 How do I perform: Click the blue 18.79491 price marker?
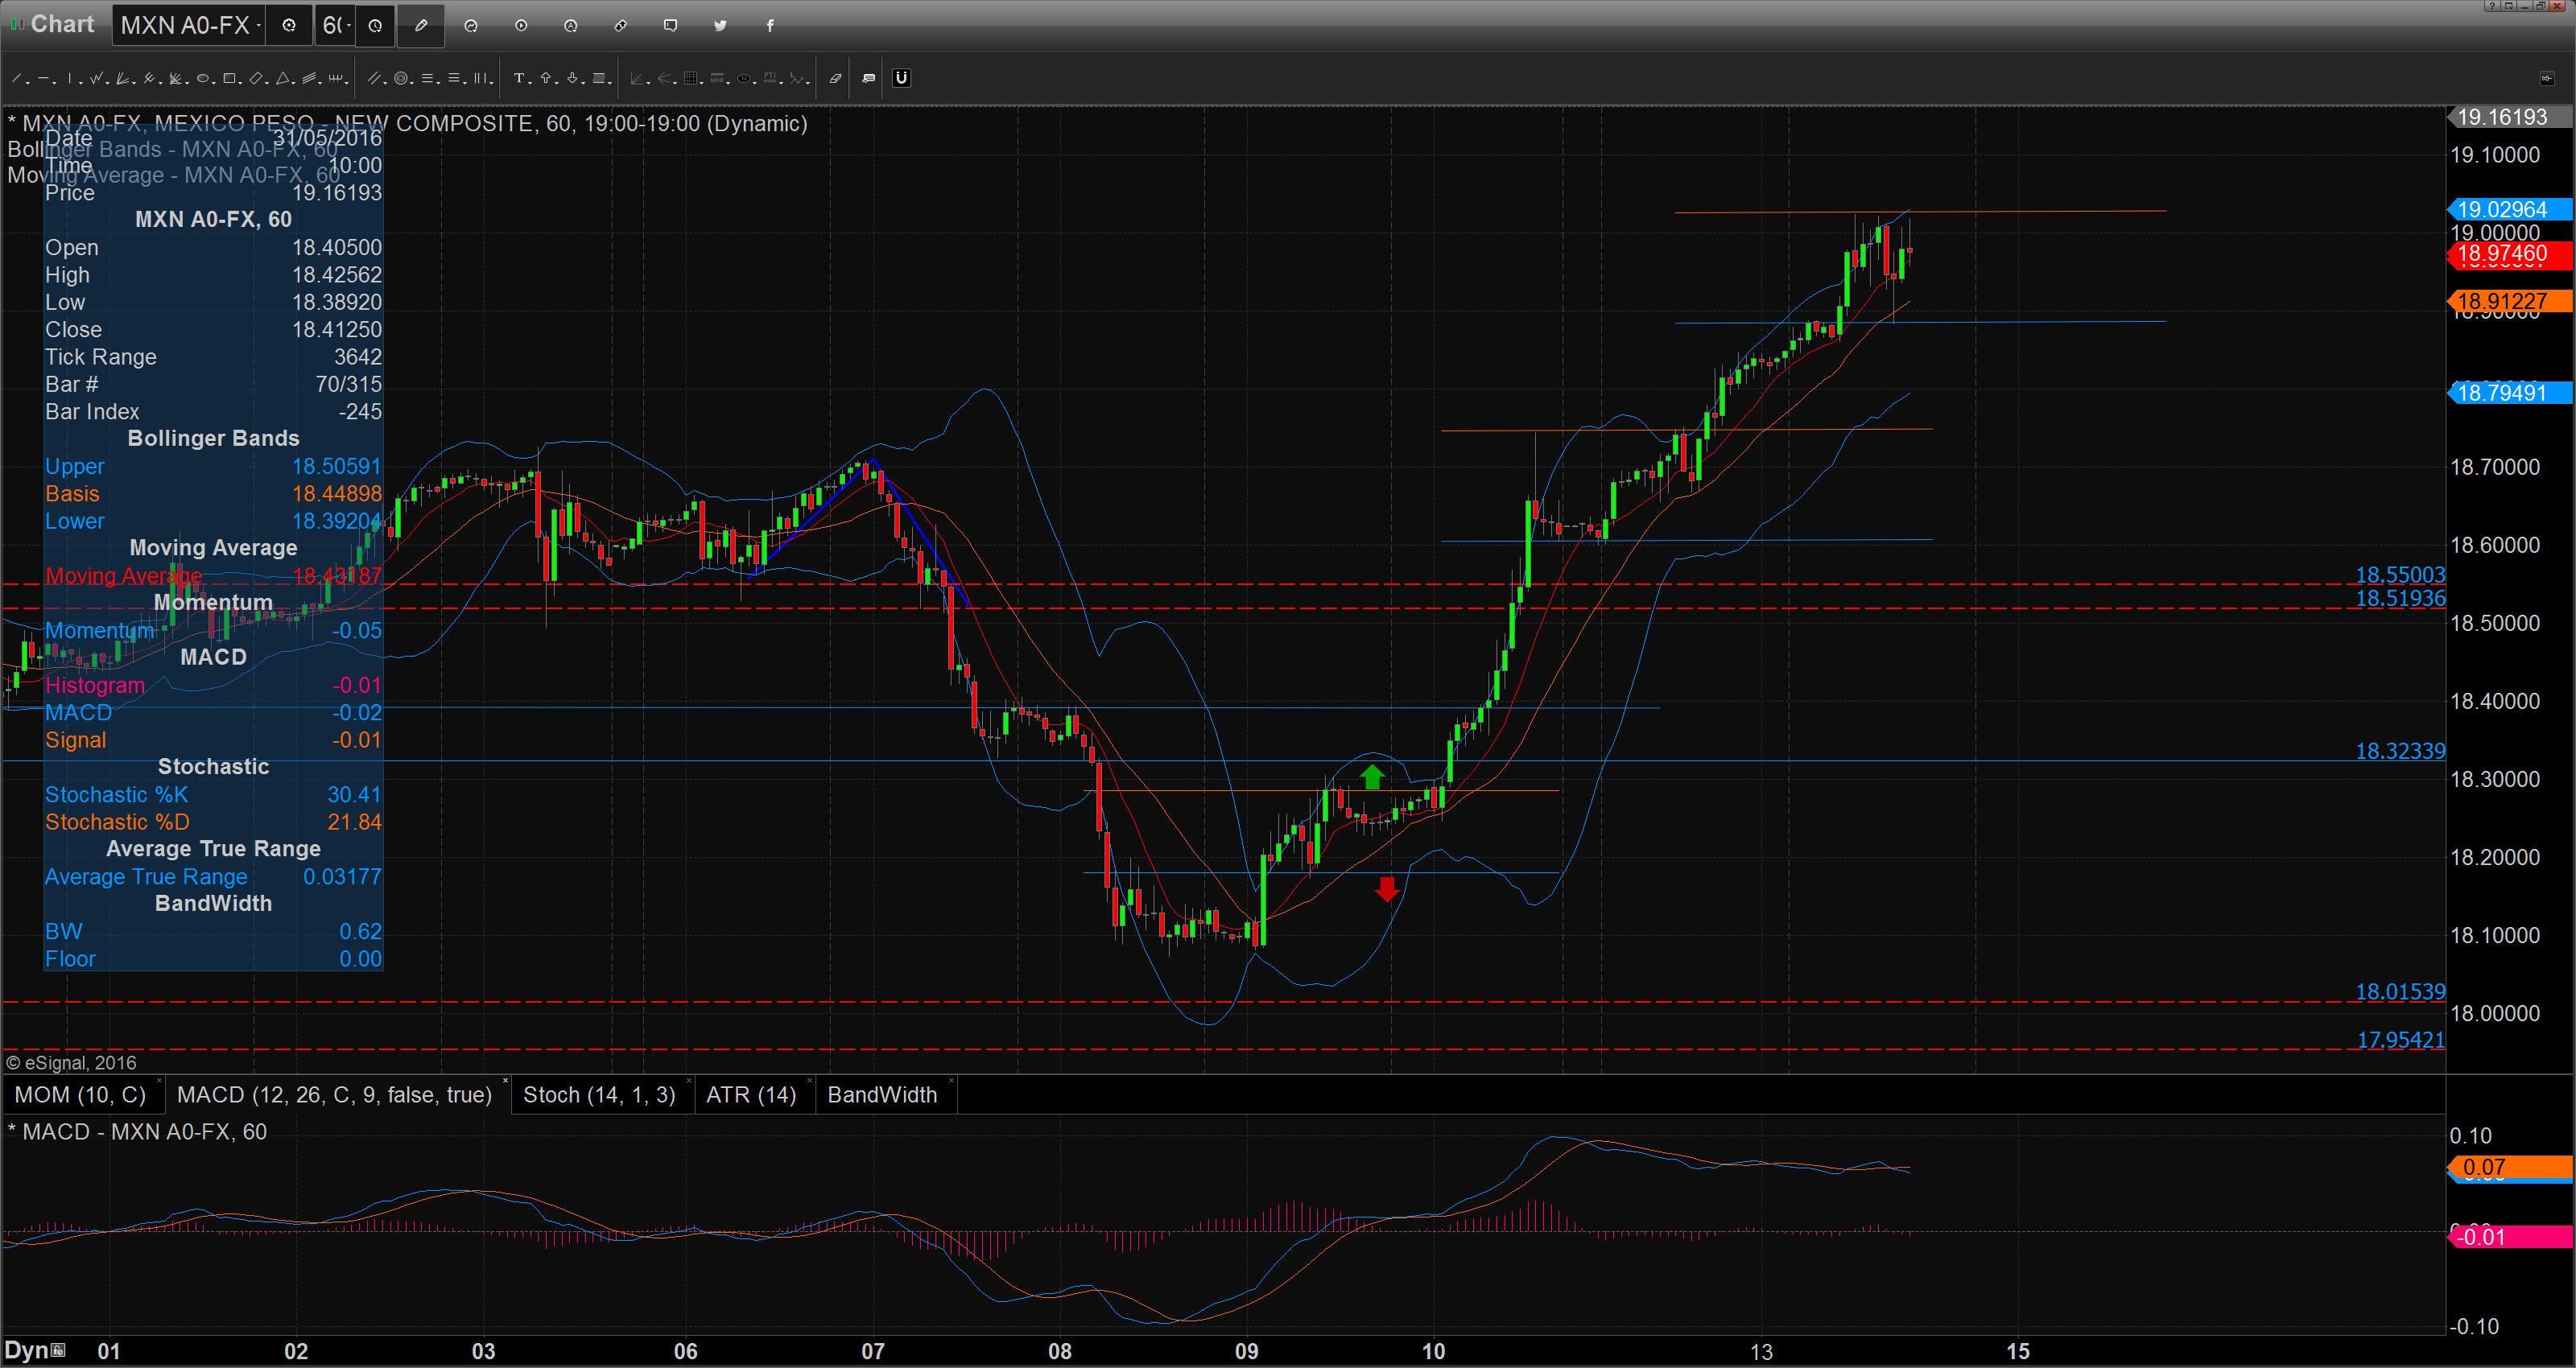click(2509, 393)
